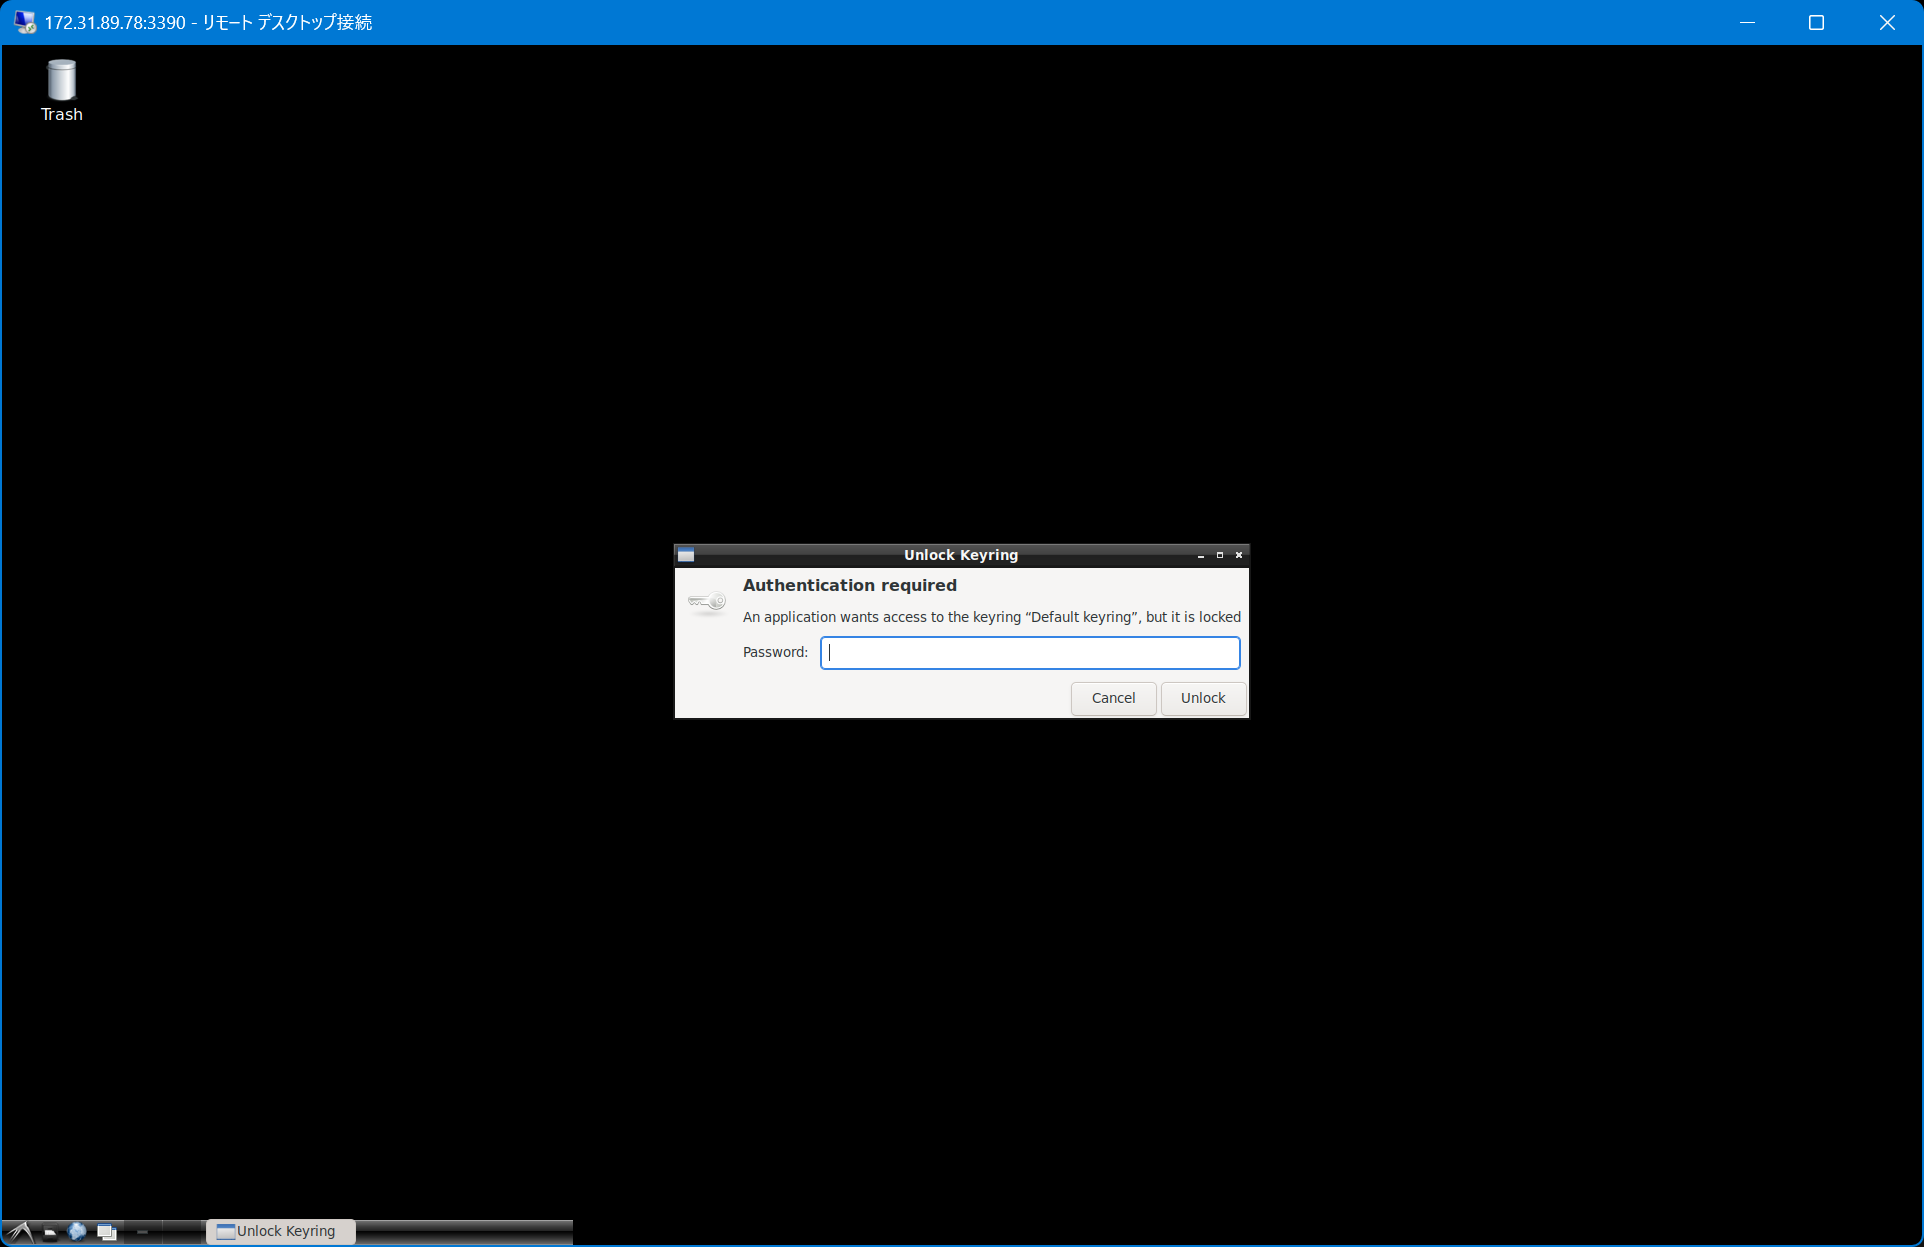Click the Password input field

click(1030, 652)
